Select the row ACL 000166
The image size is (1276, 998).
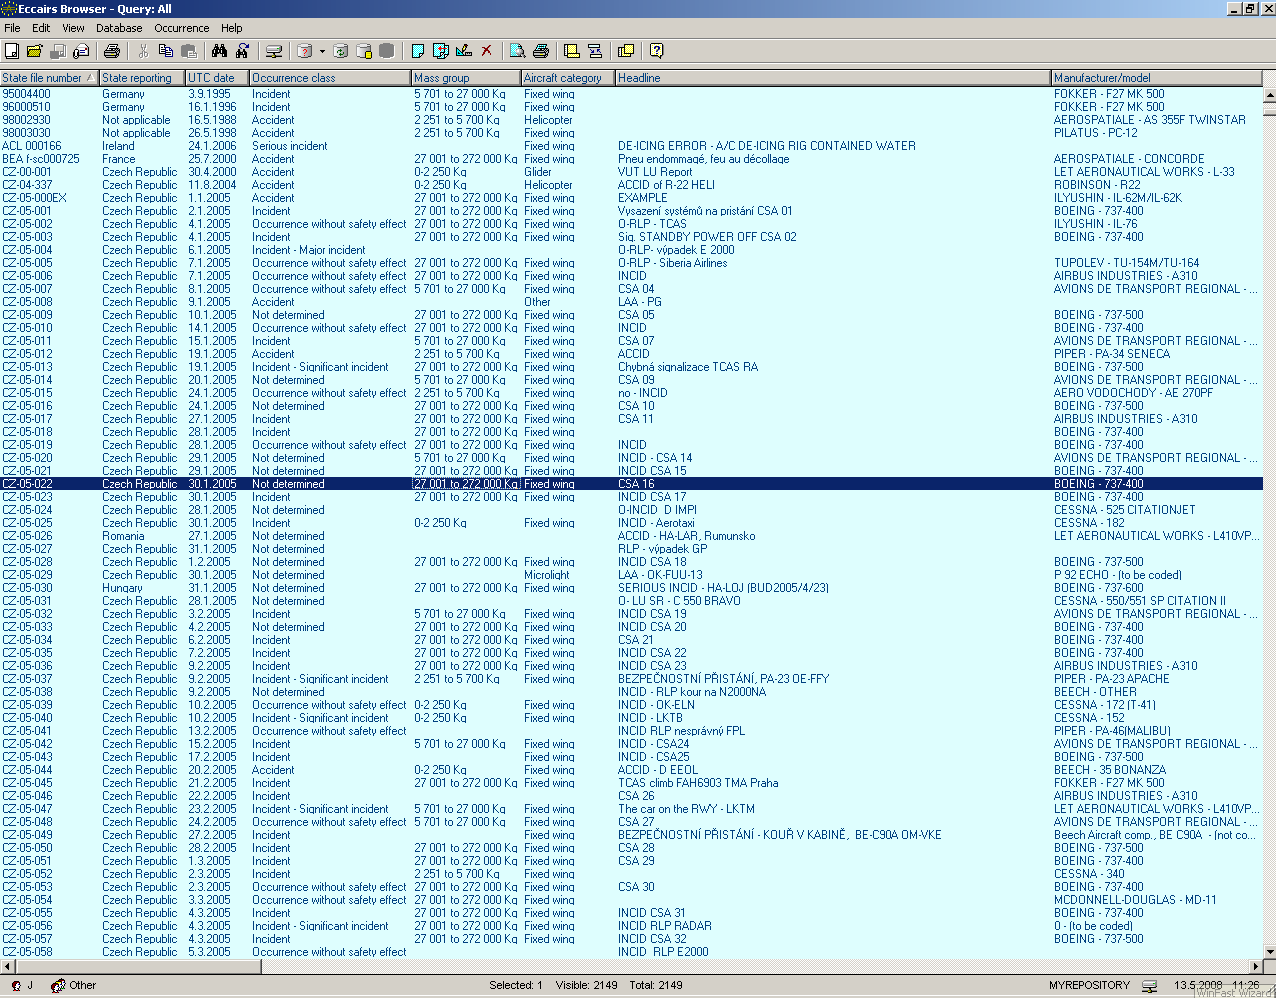click(x=631, y=146)
